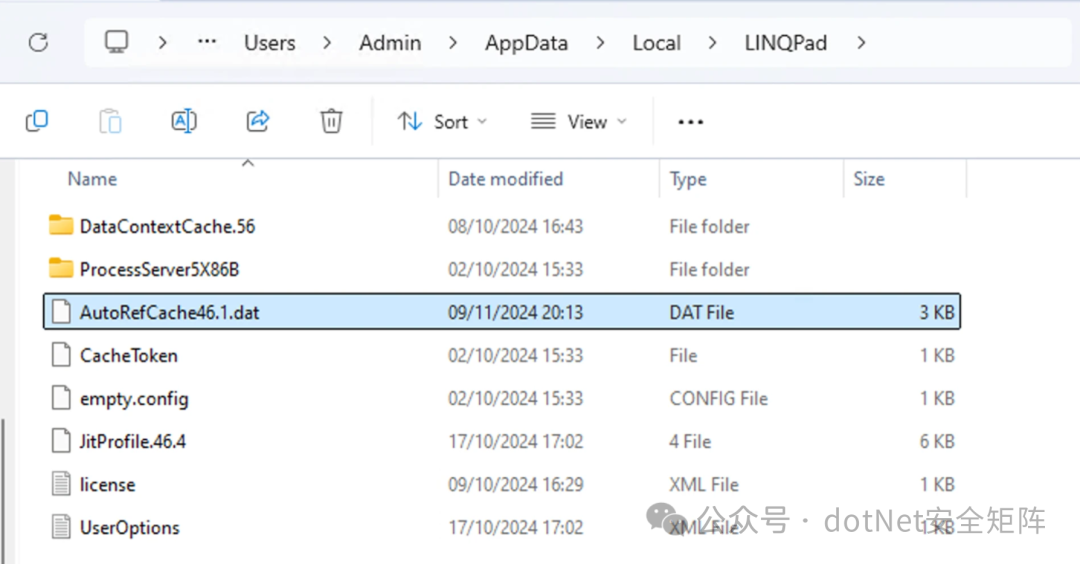
Task: Click the UserOptions XML file icon
Action: point(61,527)
